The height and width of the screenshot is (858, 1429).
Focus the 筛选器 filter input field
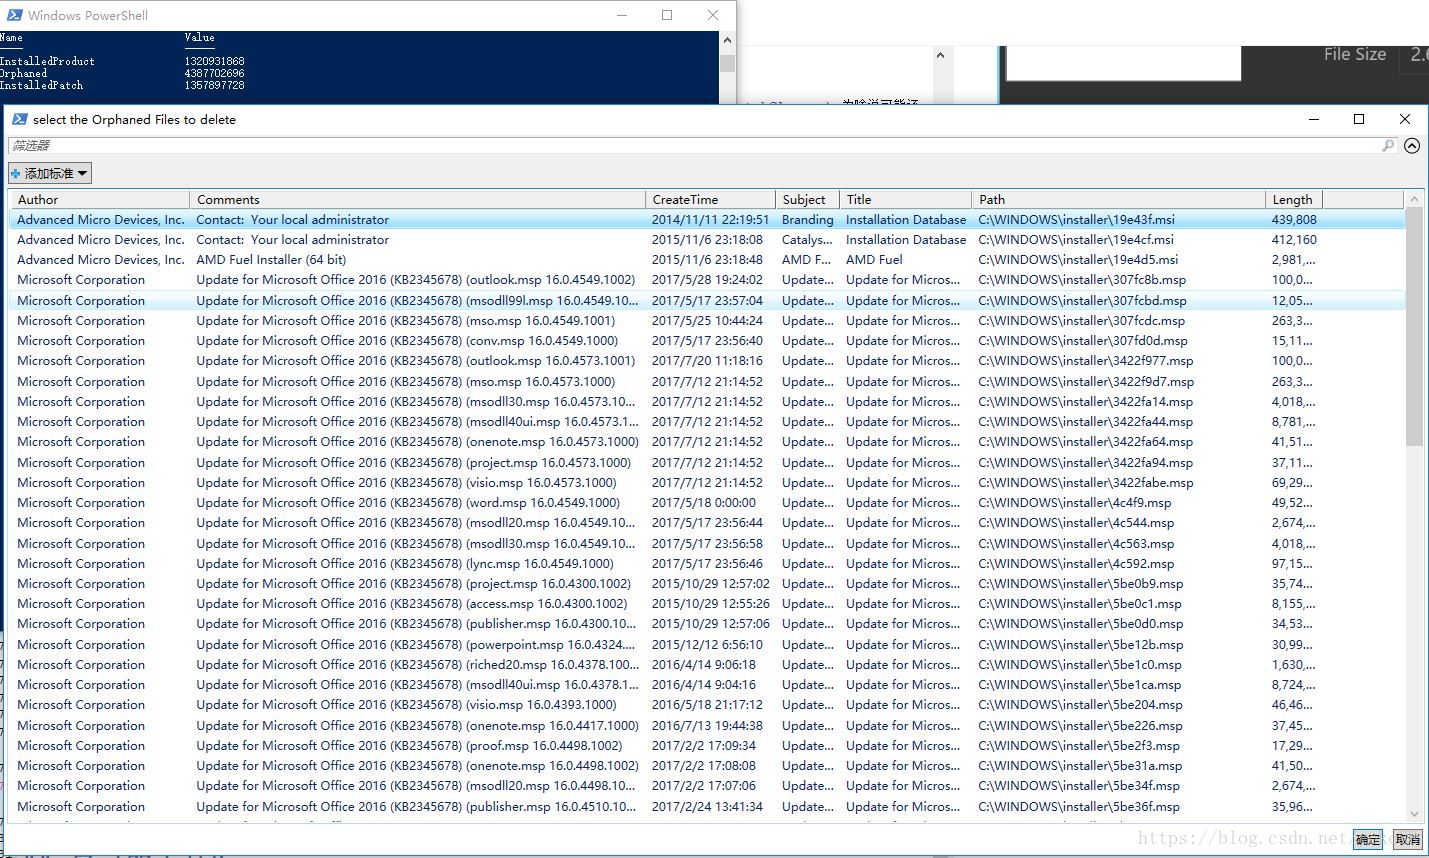pos(695,146)
